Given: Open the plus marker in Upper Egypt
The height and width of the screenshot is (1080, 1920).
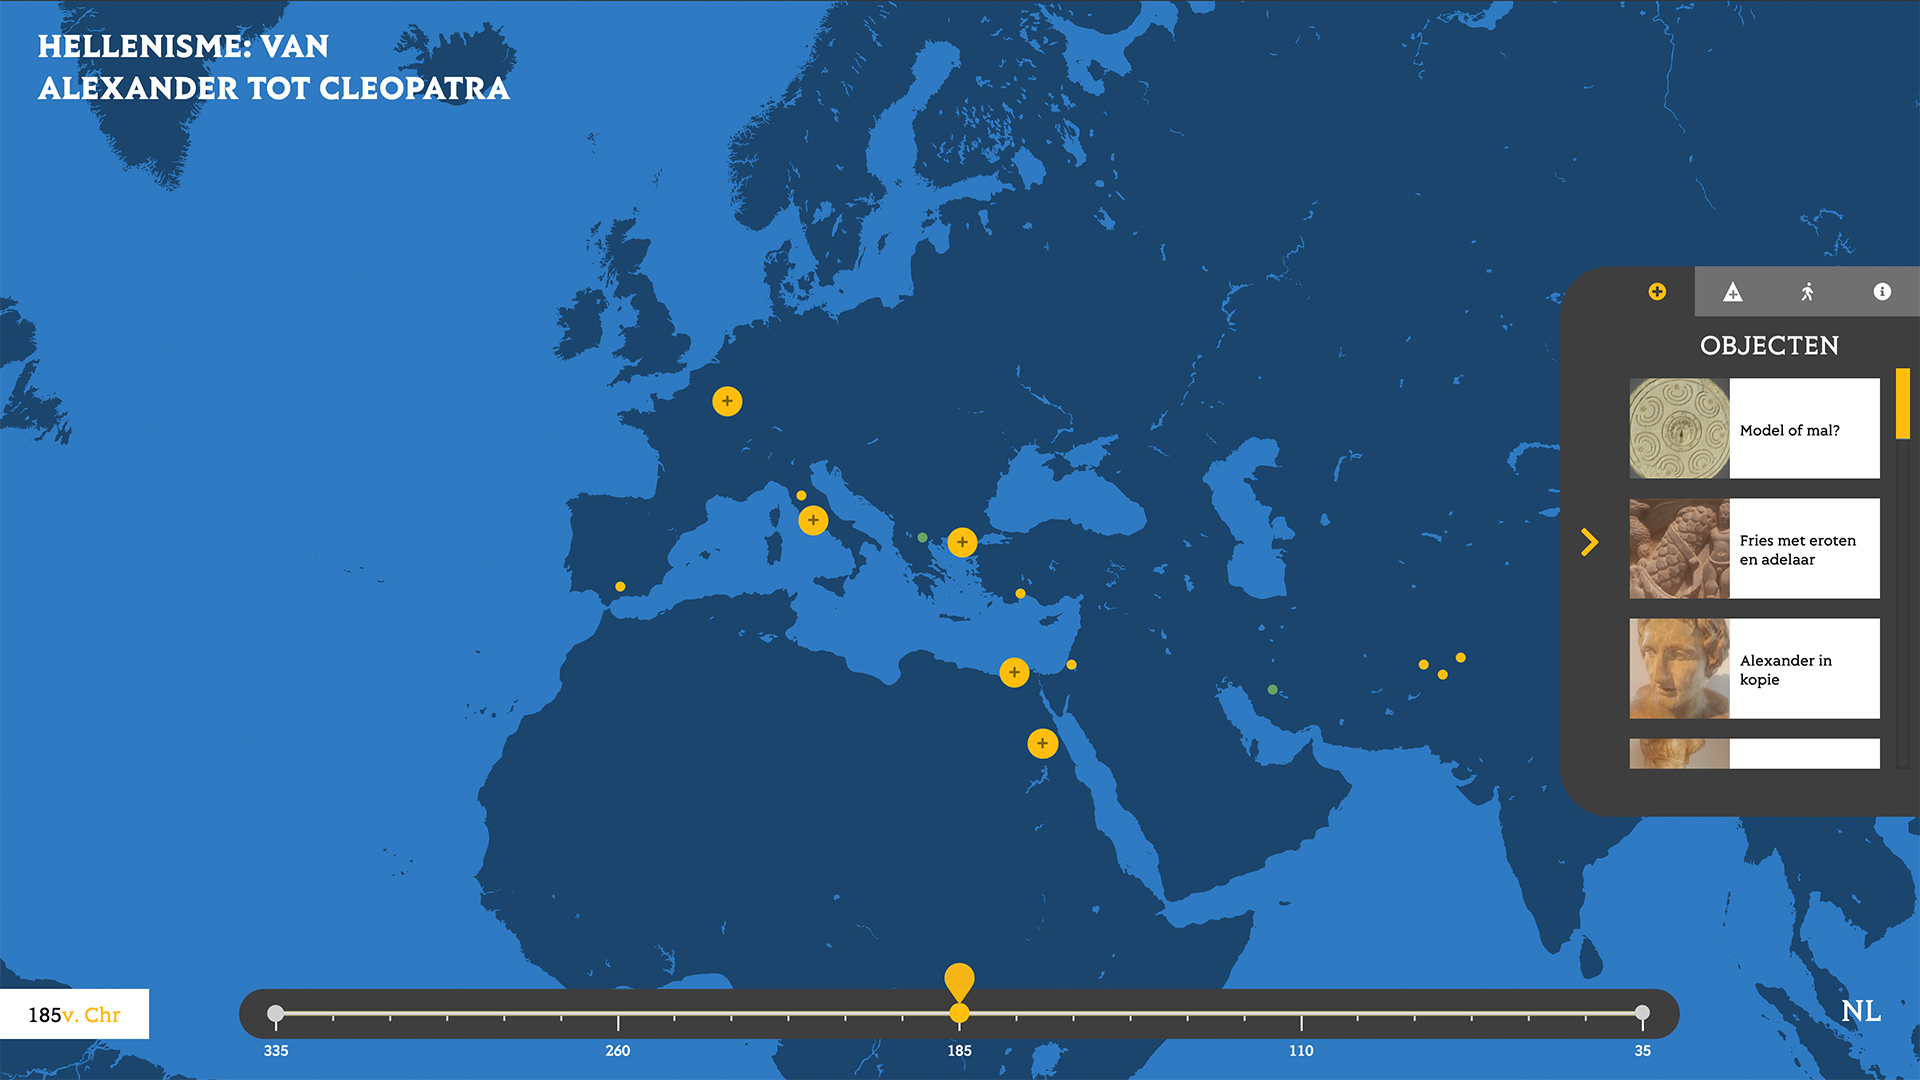Looking at the screenshot, I should click(x=1042, y=743).
